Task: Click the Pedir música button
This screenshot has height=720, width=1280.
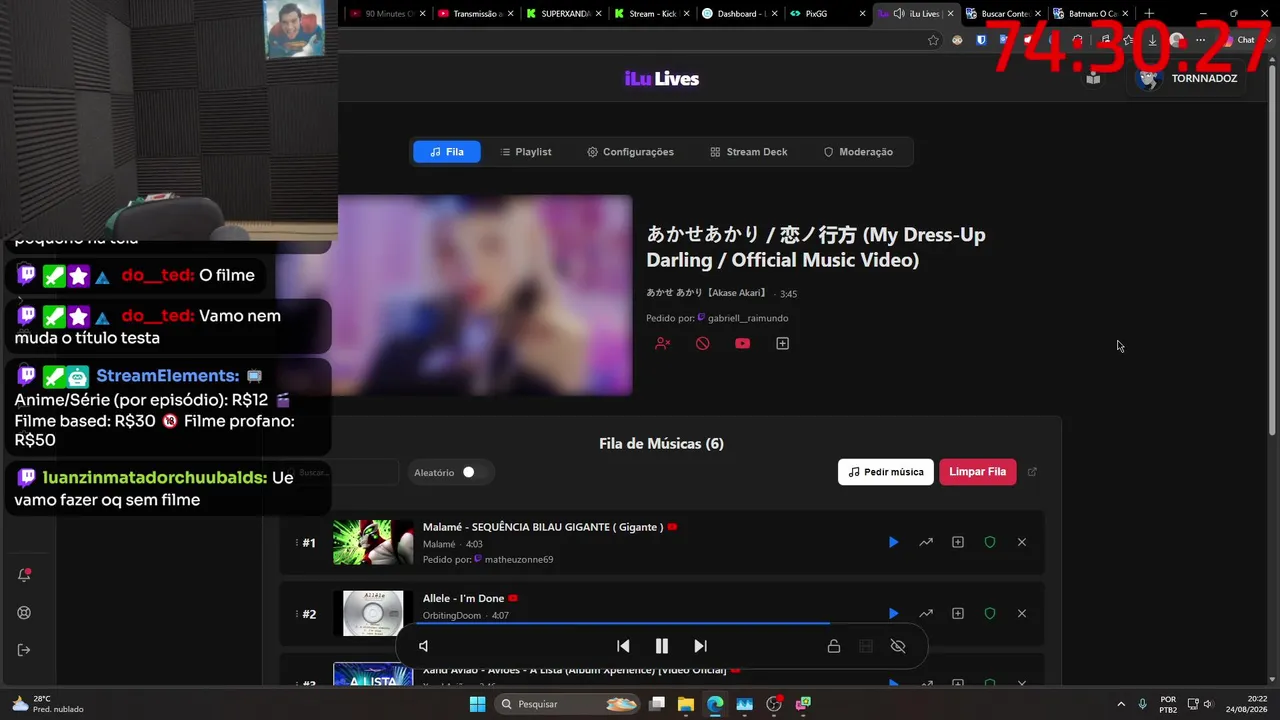Action: [x=886, y=472]
